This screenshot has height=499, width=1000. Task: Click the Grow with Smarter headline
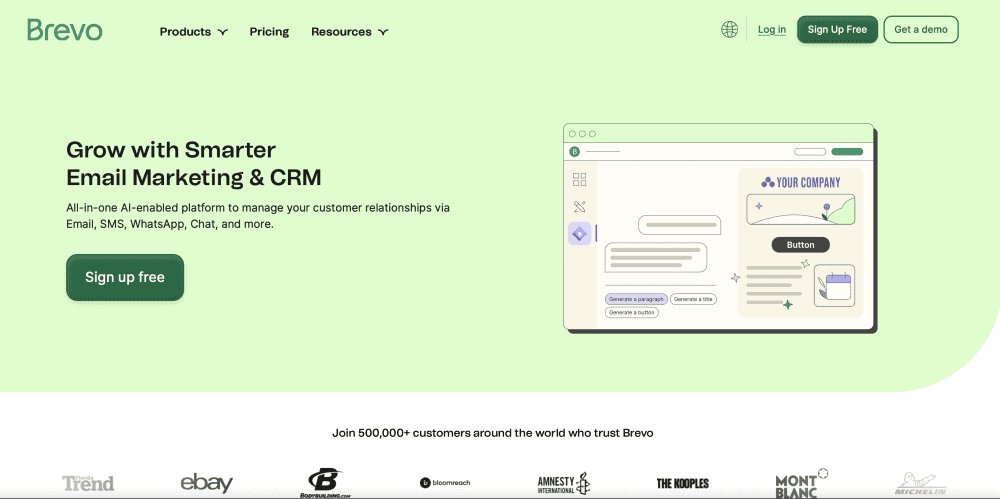[x=194, y=163]
